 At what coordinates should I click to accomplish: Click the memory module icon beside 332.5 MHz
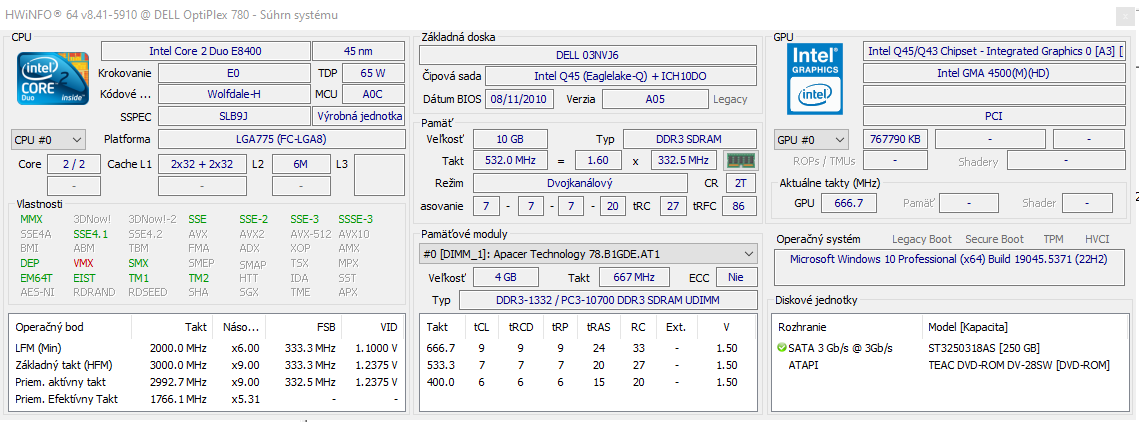[741, 161]
